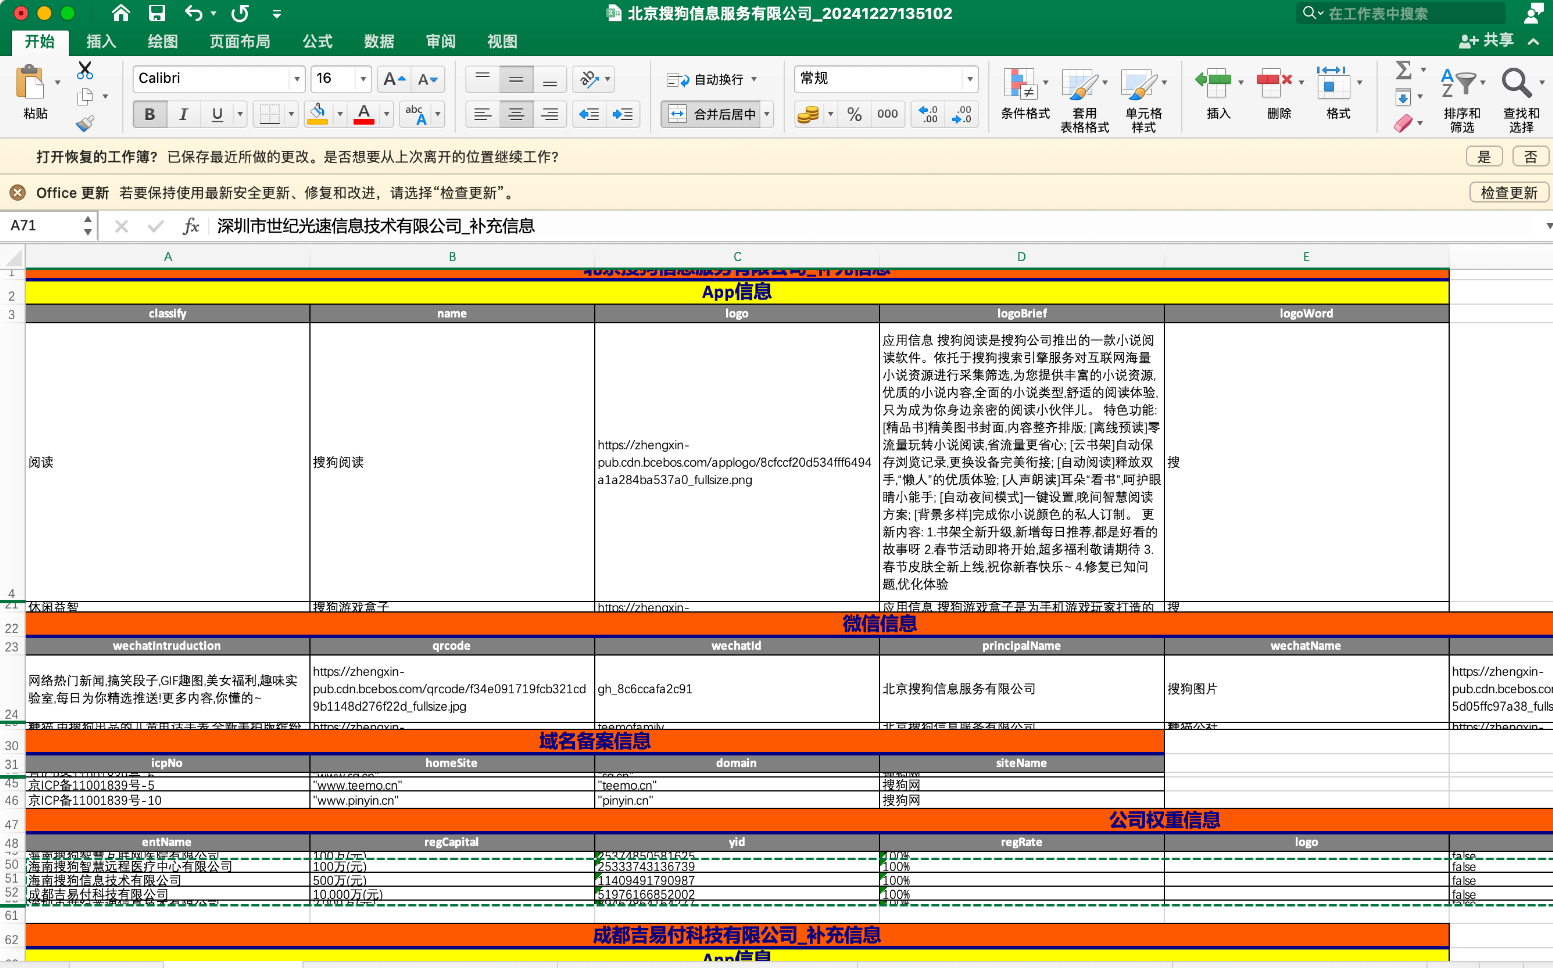Click the clipboard Paste icon

pyautogui.click(x=31, y=82)
